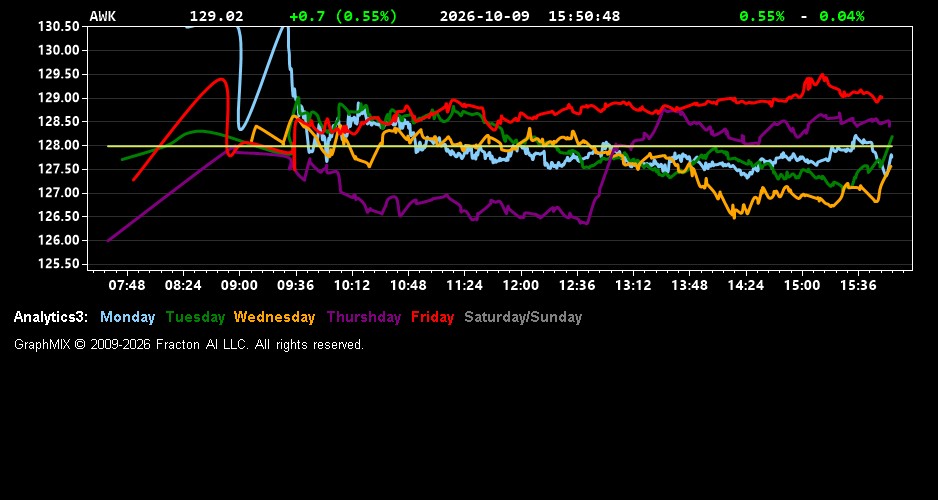
Task: Click the 10:12 time axis label
Action: click(352, 286)
